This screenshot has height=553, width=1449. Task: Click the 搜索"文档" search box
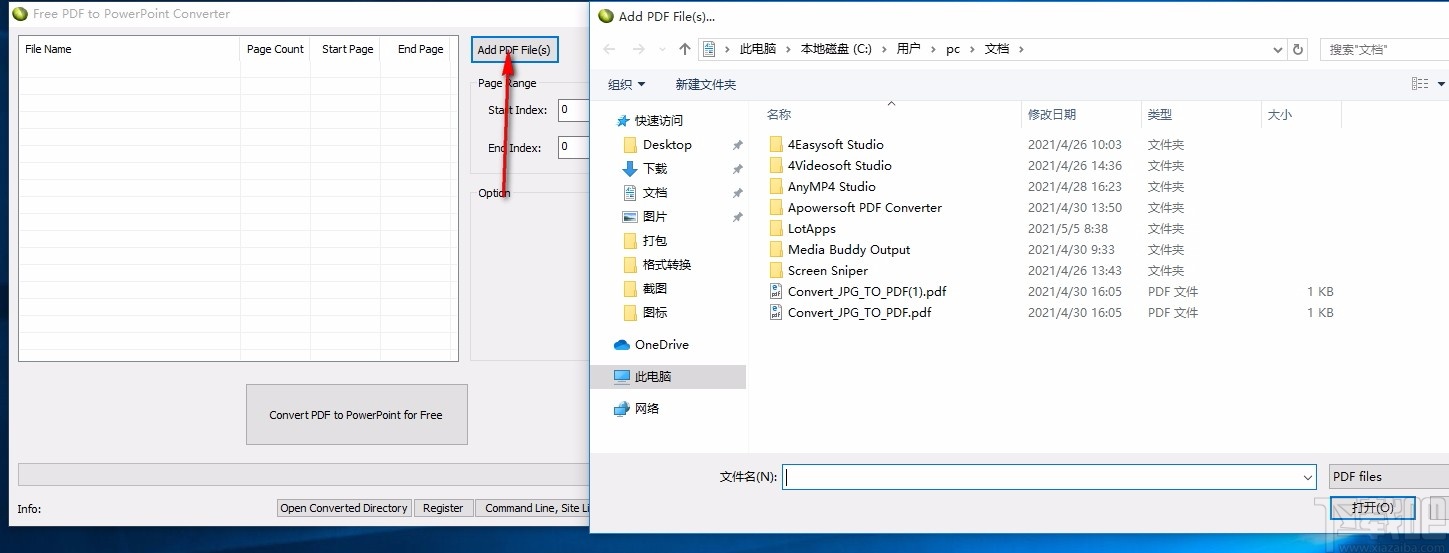pyautogui.click(x=1384, y=49)
